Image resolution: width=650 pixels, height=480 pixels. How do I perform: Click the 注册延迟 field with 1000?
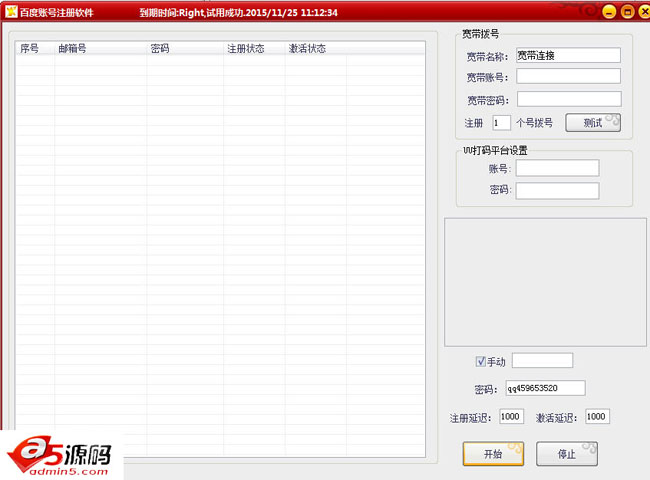pos(511,417)
